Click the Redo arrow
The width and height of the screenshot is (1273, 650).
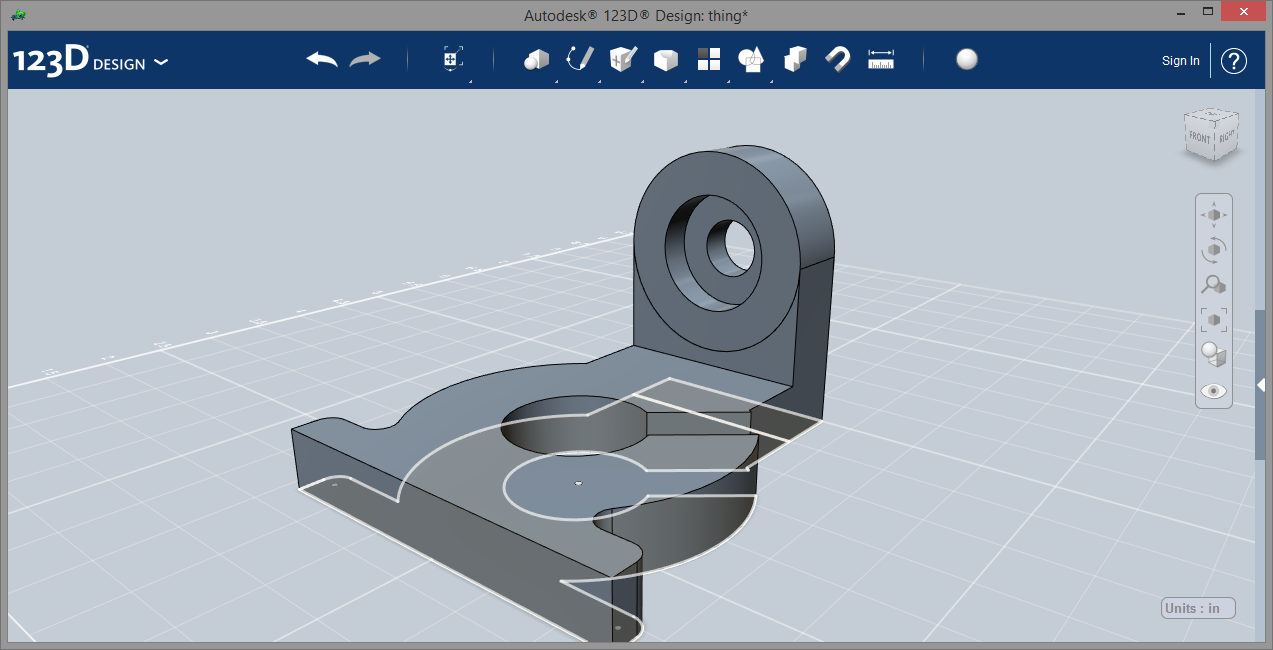pos(365,60)
